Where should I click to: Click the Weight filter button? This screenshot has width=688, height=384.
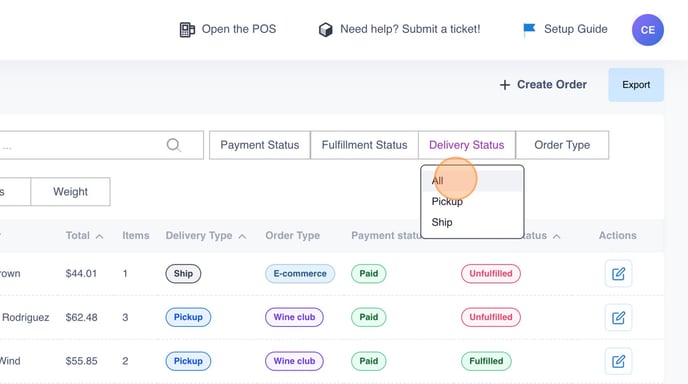click(70, 191)
